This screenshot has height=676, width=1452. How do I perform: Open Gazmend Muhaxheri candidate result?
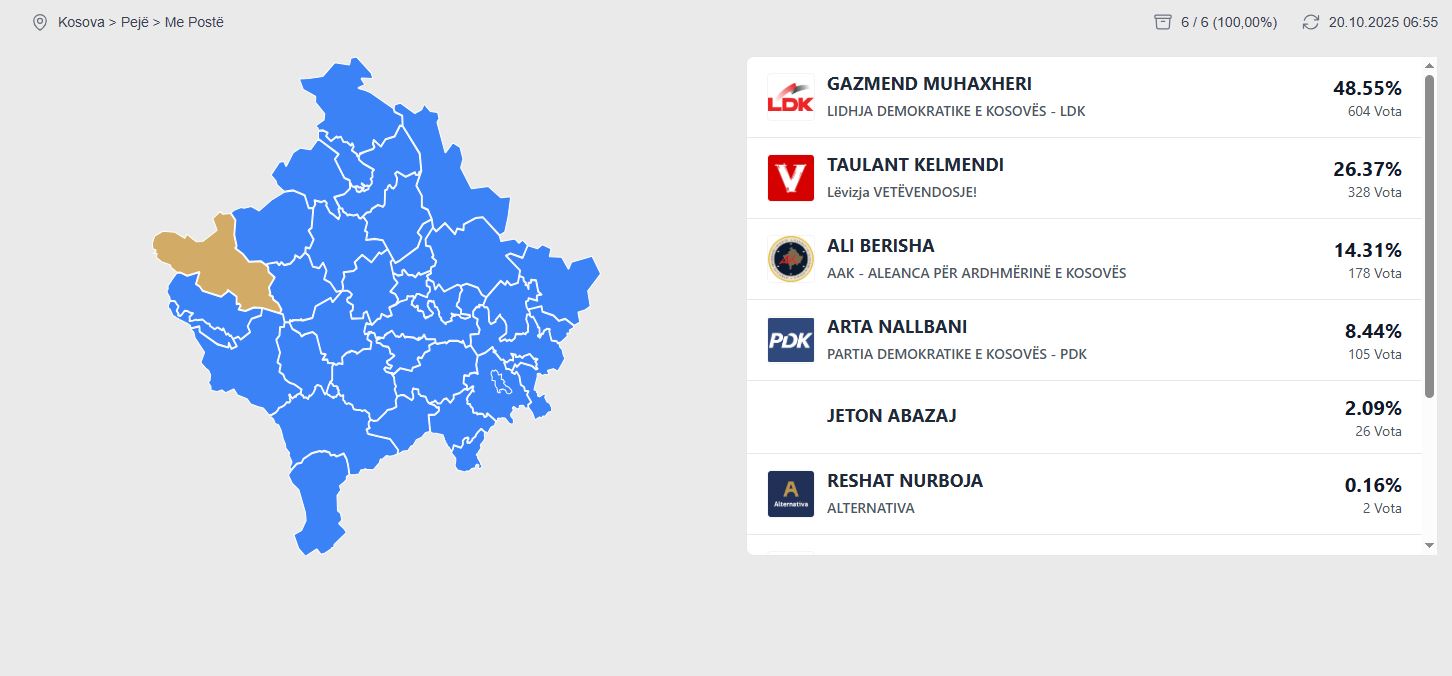pos(929,84)
